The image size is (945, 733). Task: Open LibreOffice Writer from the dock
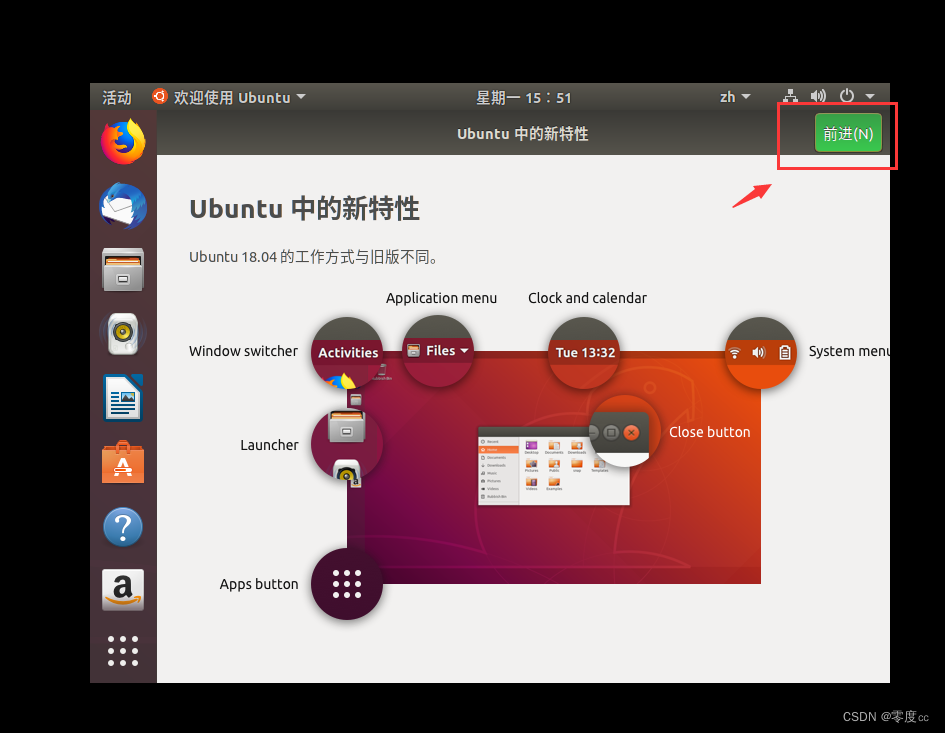[x=122, y=398]
